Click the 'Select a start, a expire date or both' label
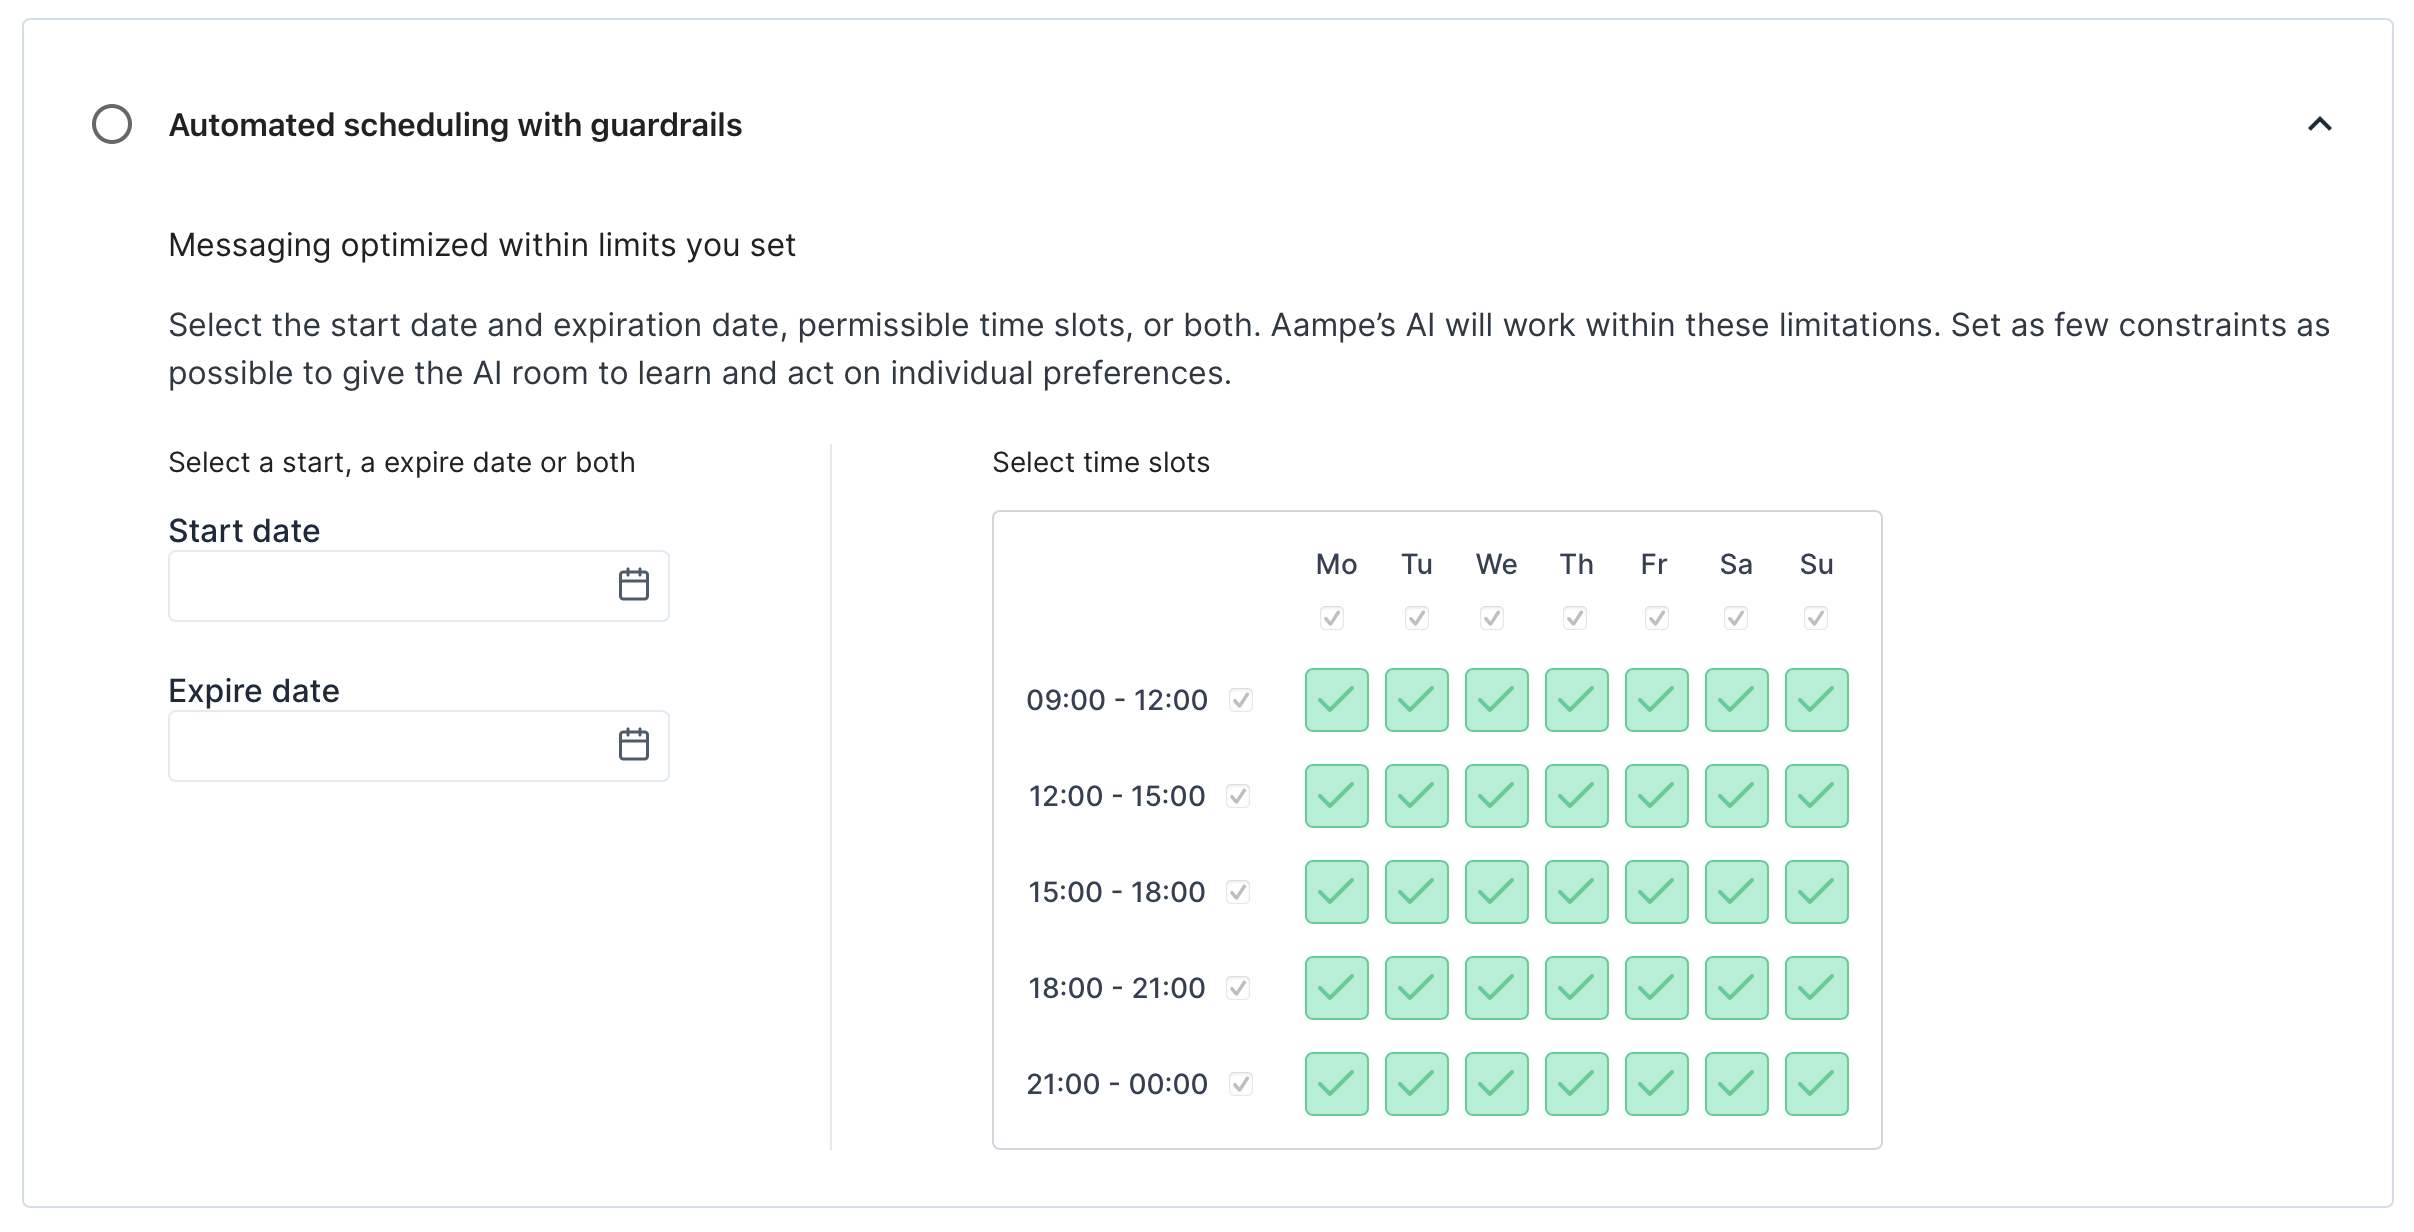The height and width of the screenshot is (1232, 2414). (402, 462)
